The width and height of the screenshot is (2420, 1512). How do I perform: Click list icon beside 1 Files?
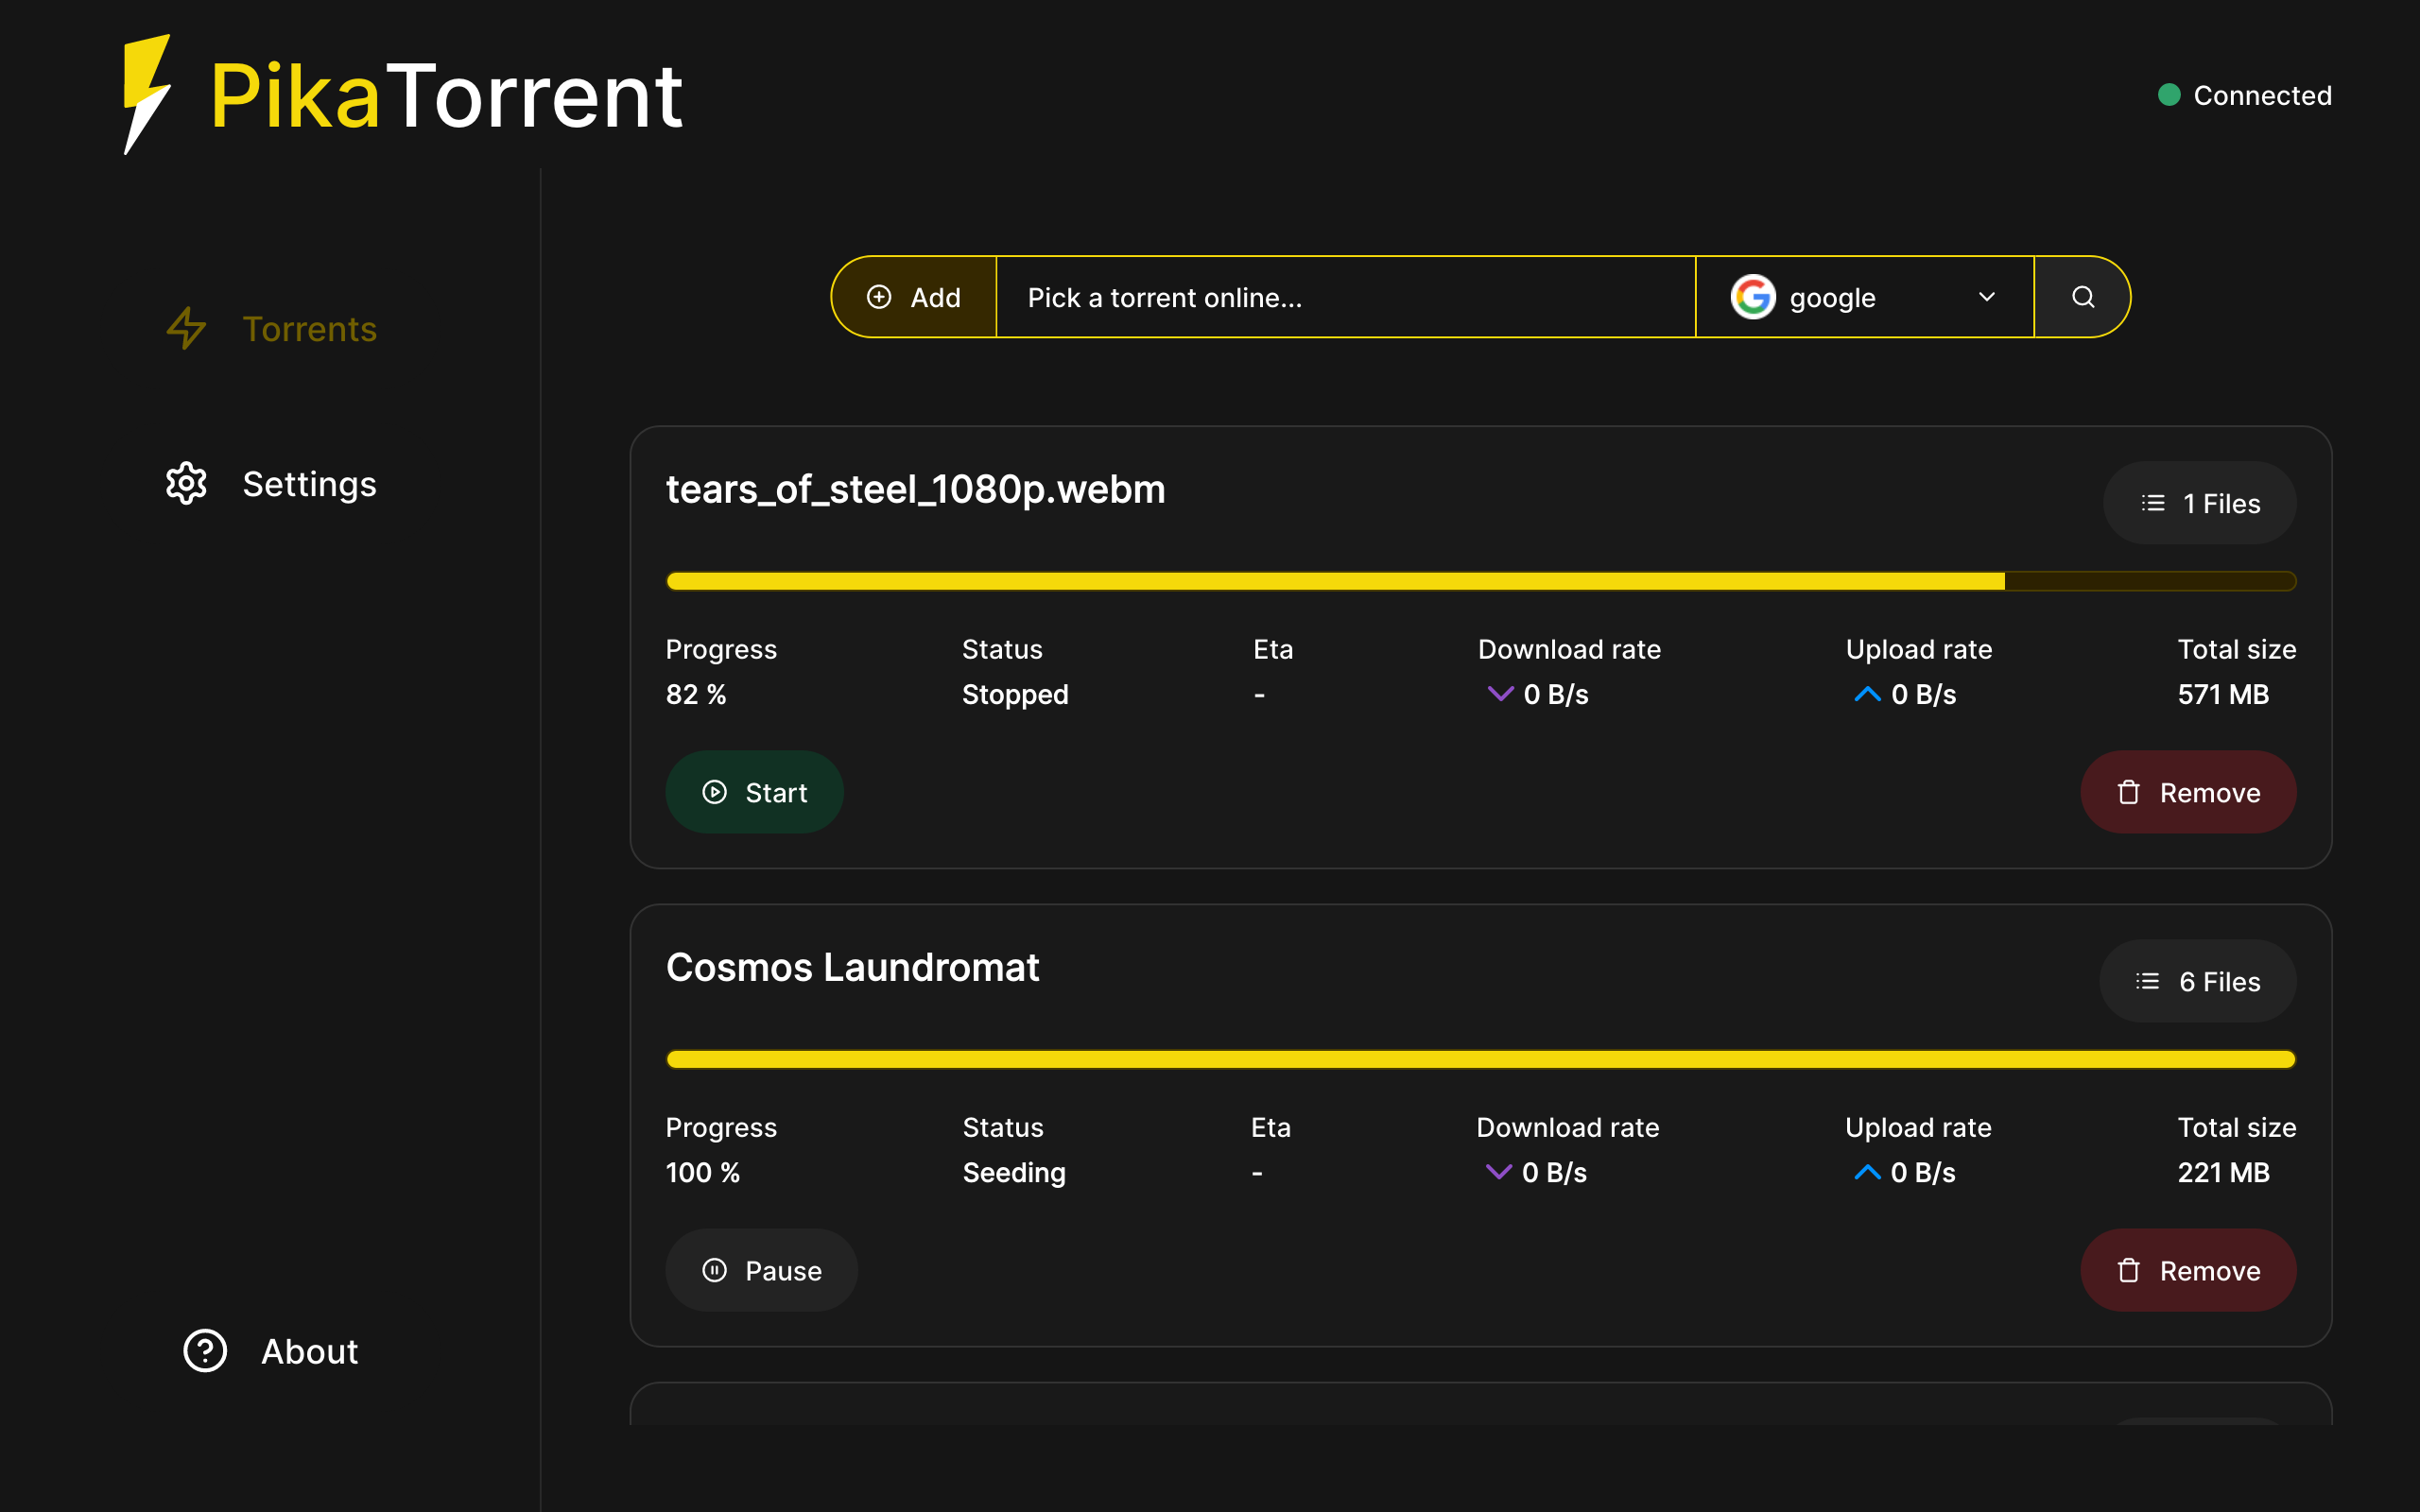point(2153,503)
